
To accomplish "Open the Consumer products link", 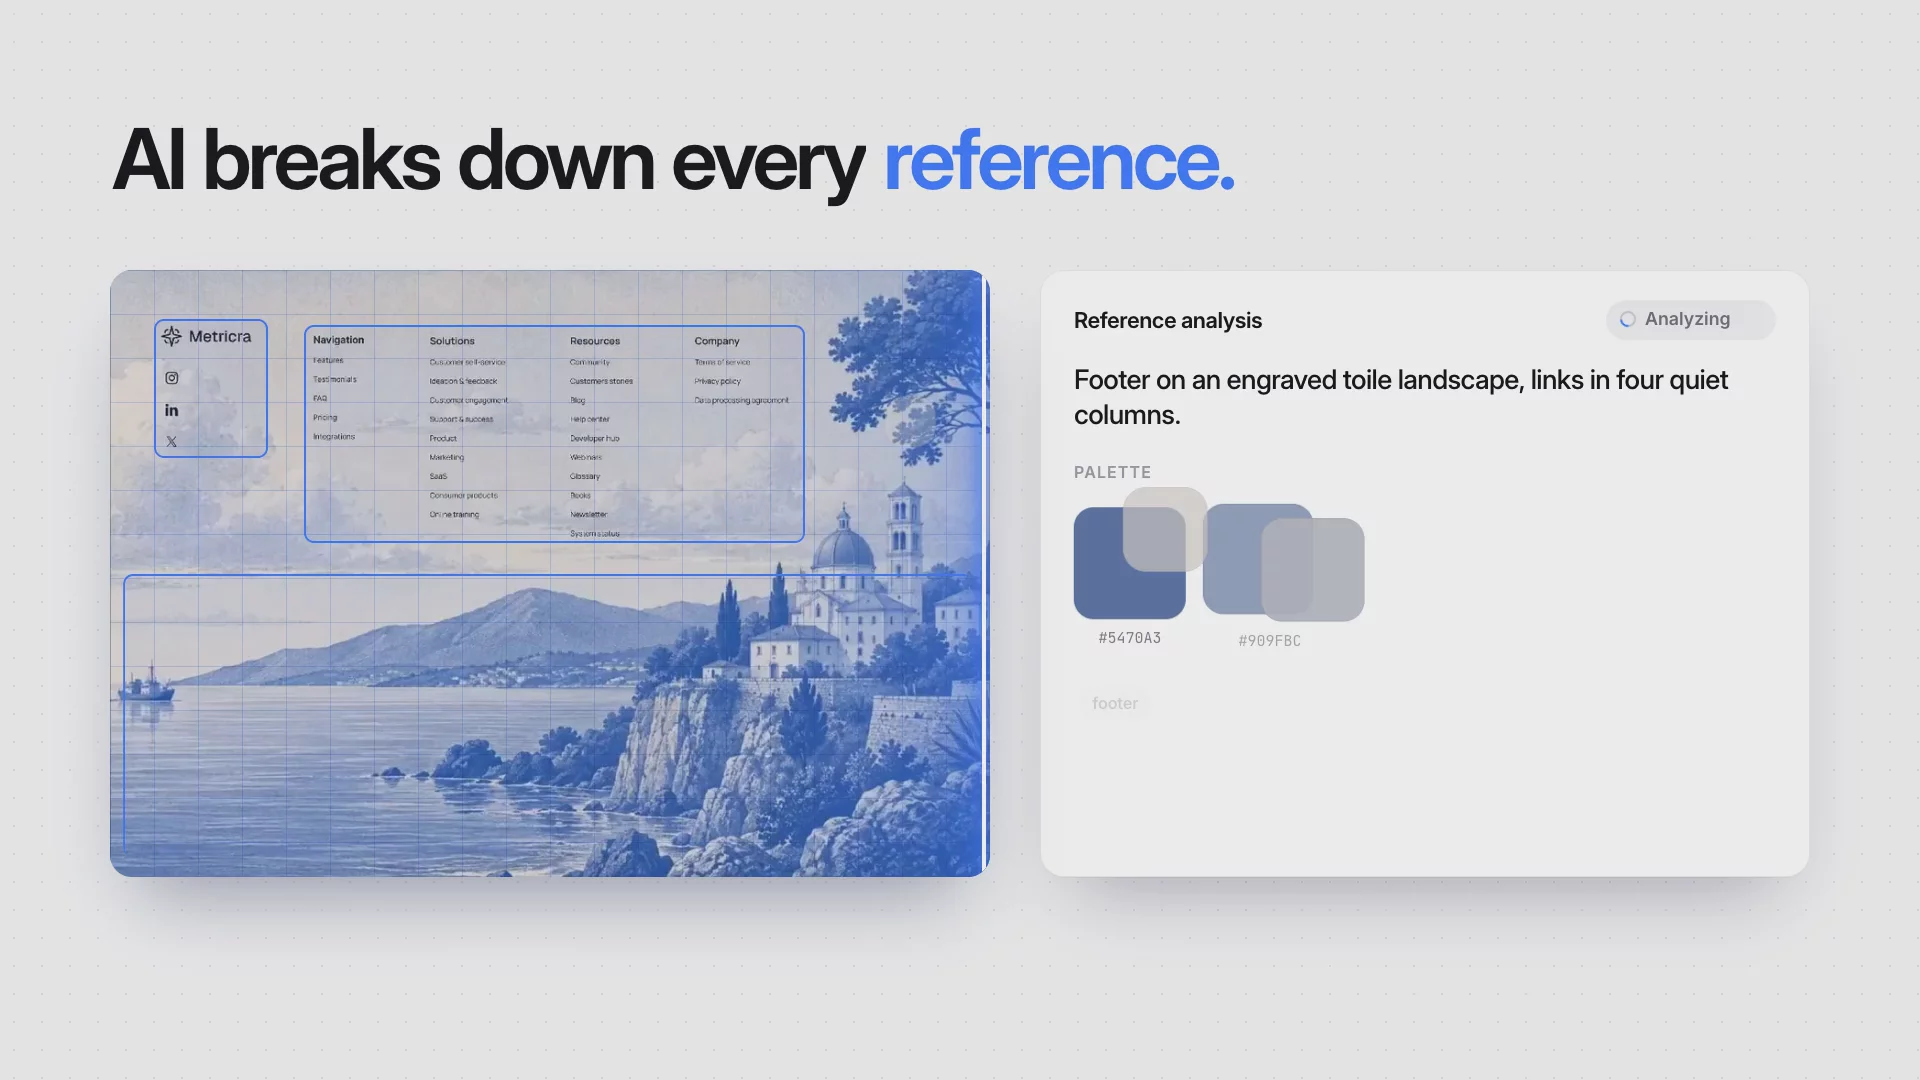I will 464,495.
